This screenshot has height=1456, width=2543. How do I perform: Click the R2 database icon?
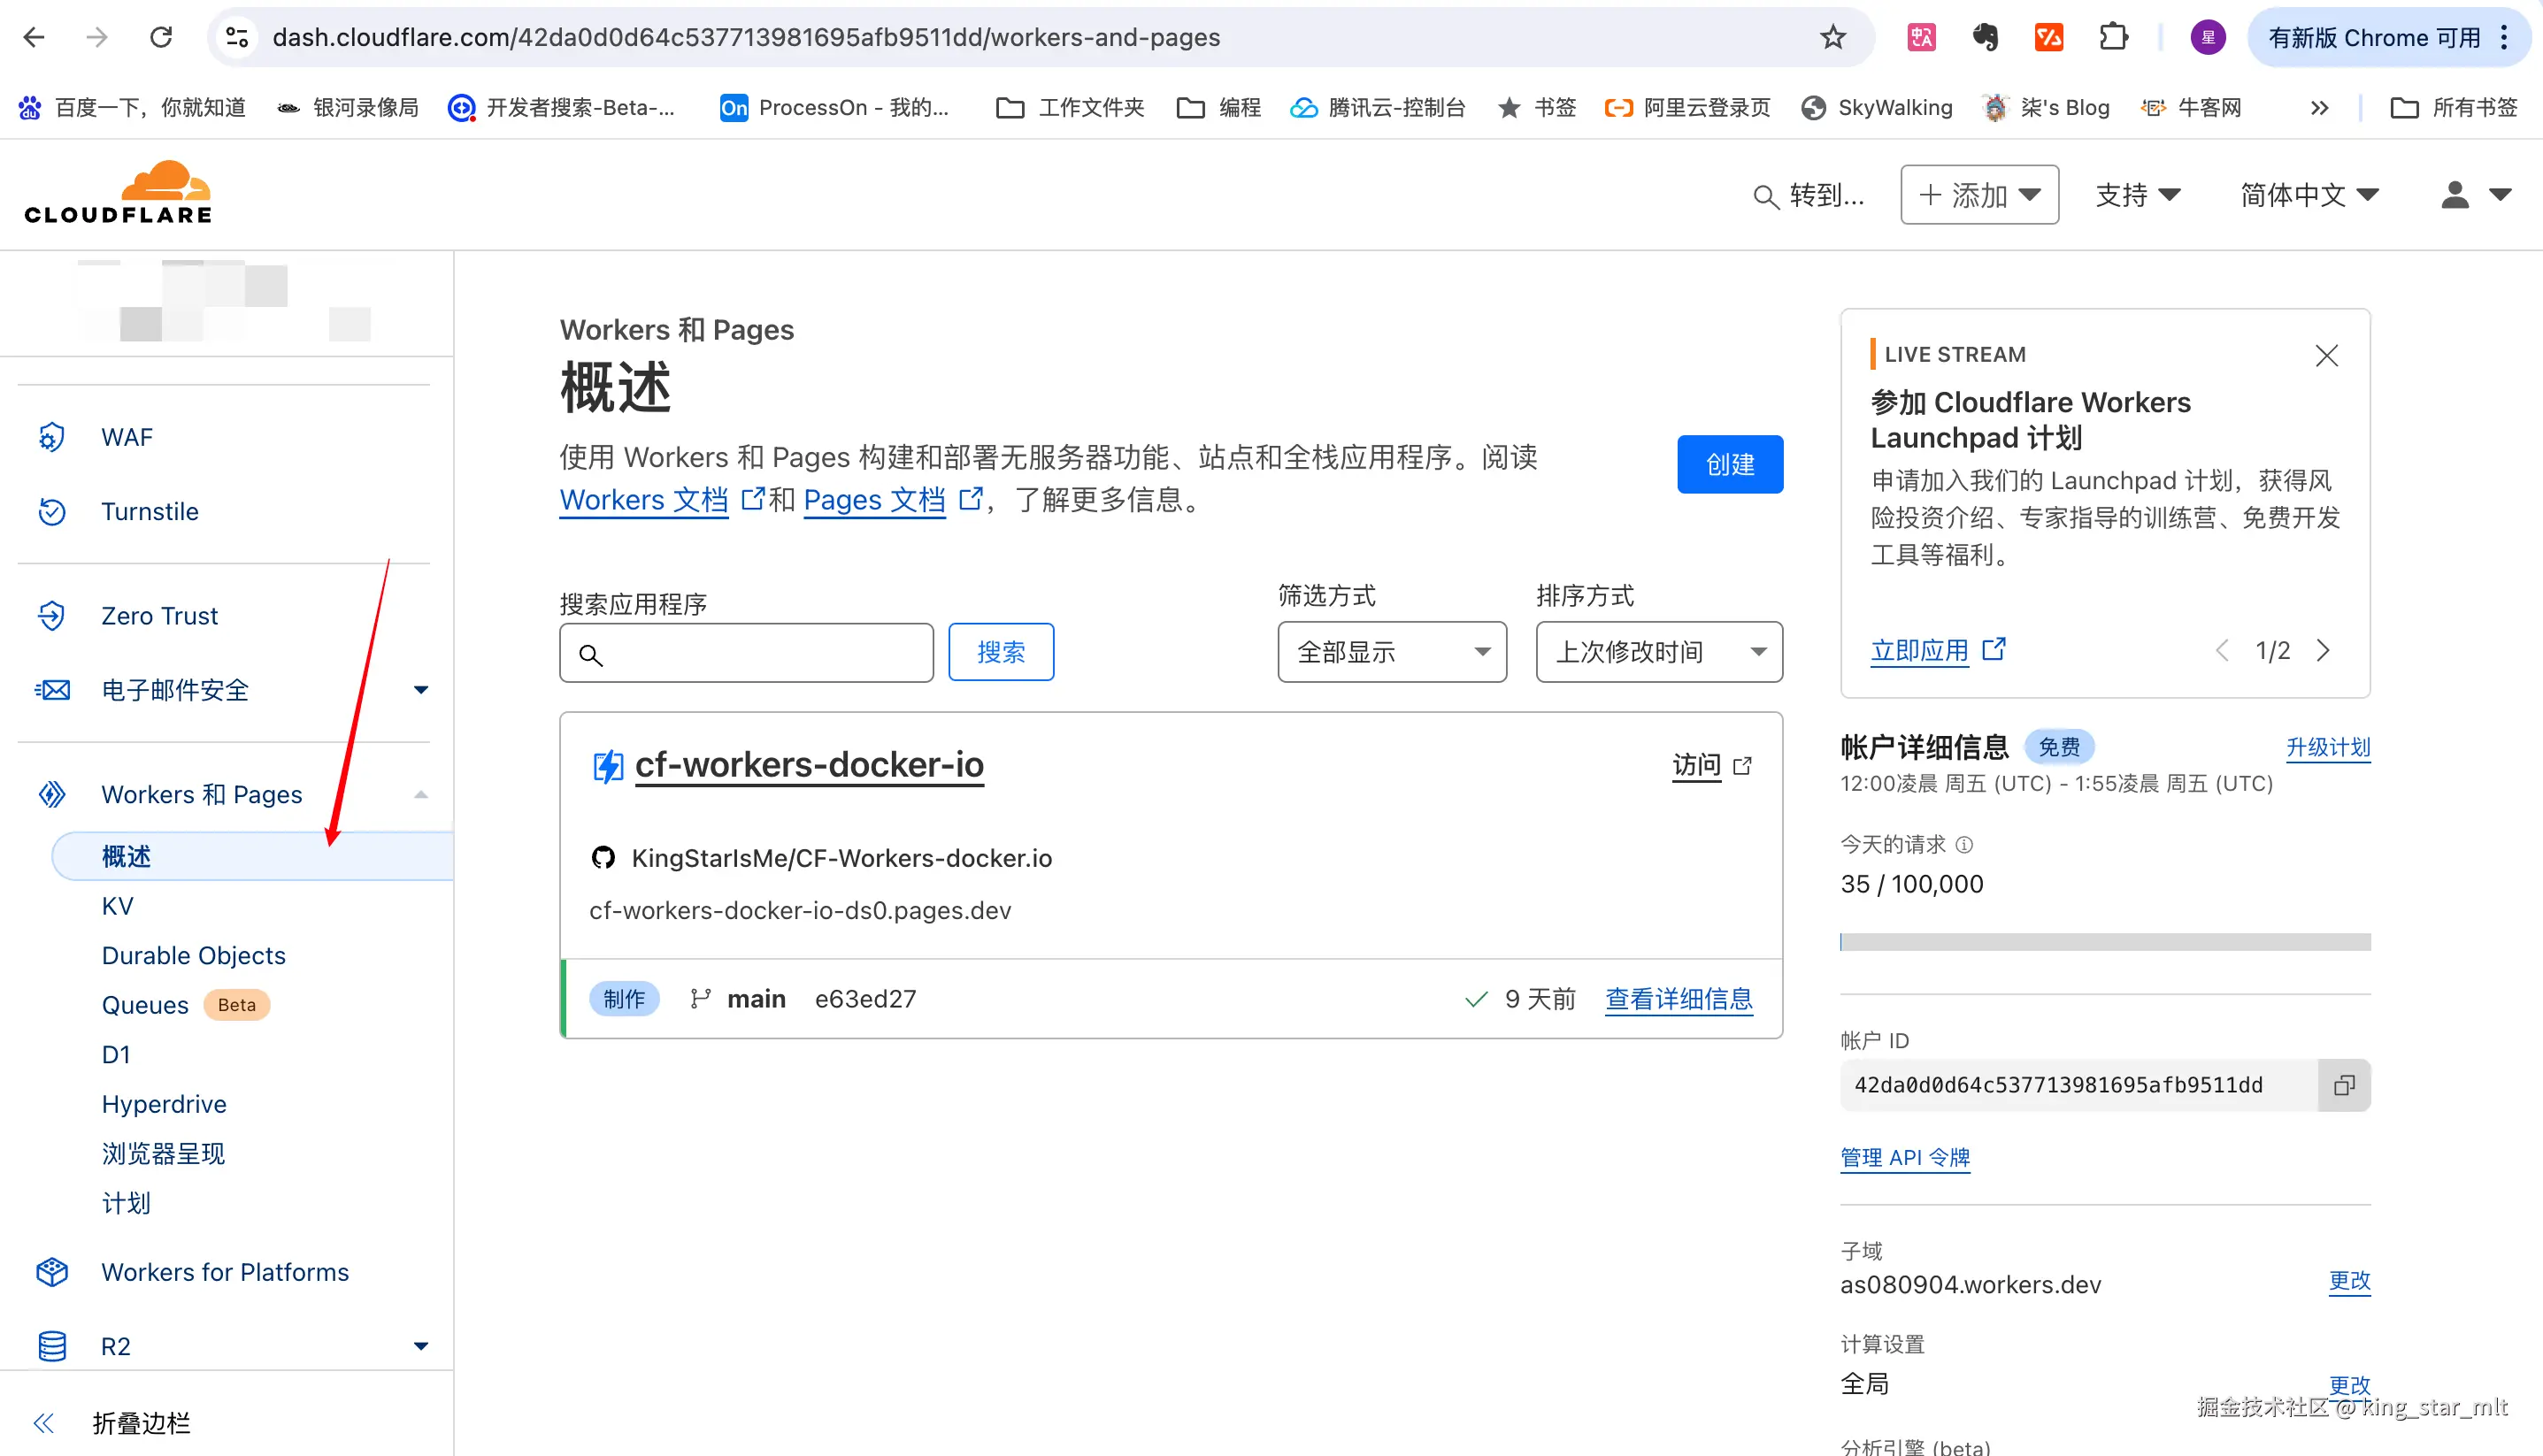pos(52,1346)
